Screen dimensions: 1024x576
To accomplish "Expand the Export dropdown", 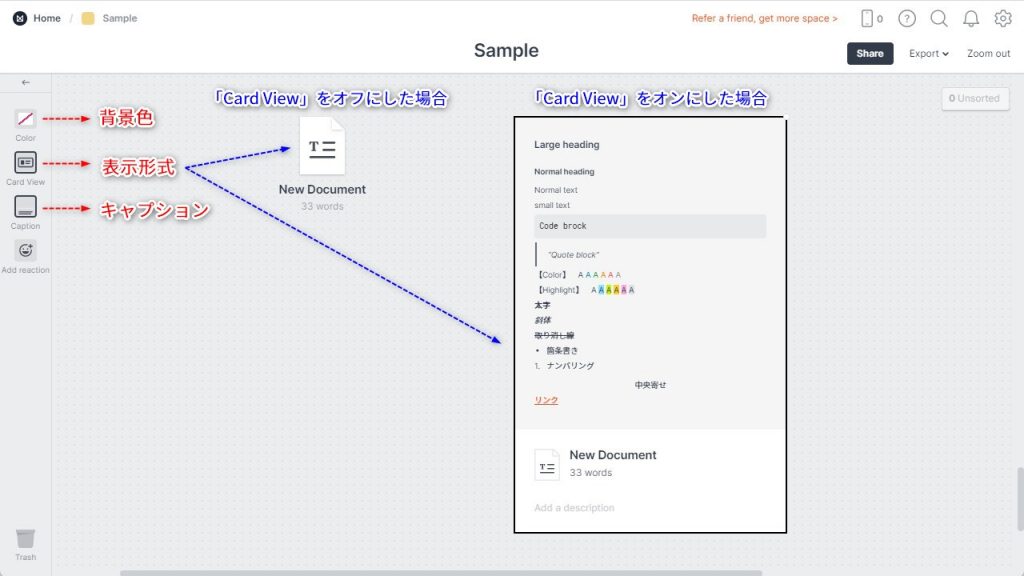I will coord(929,54).
